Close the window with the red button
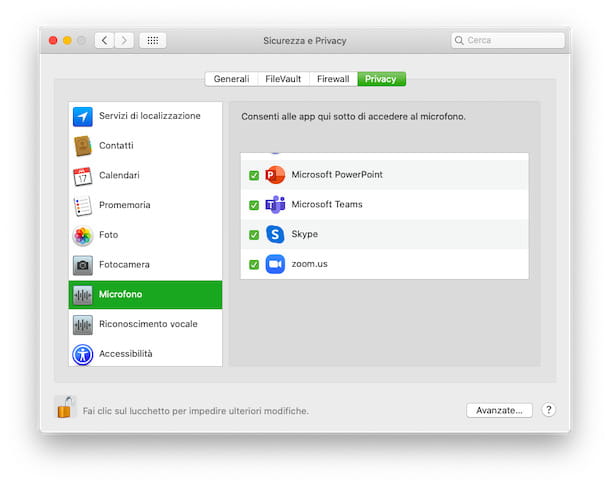The image size is (610, 485). point(53,40)
